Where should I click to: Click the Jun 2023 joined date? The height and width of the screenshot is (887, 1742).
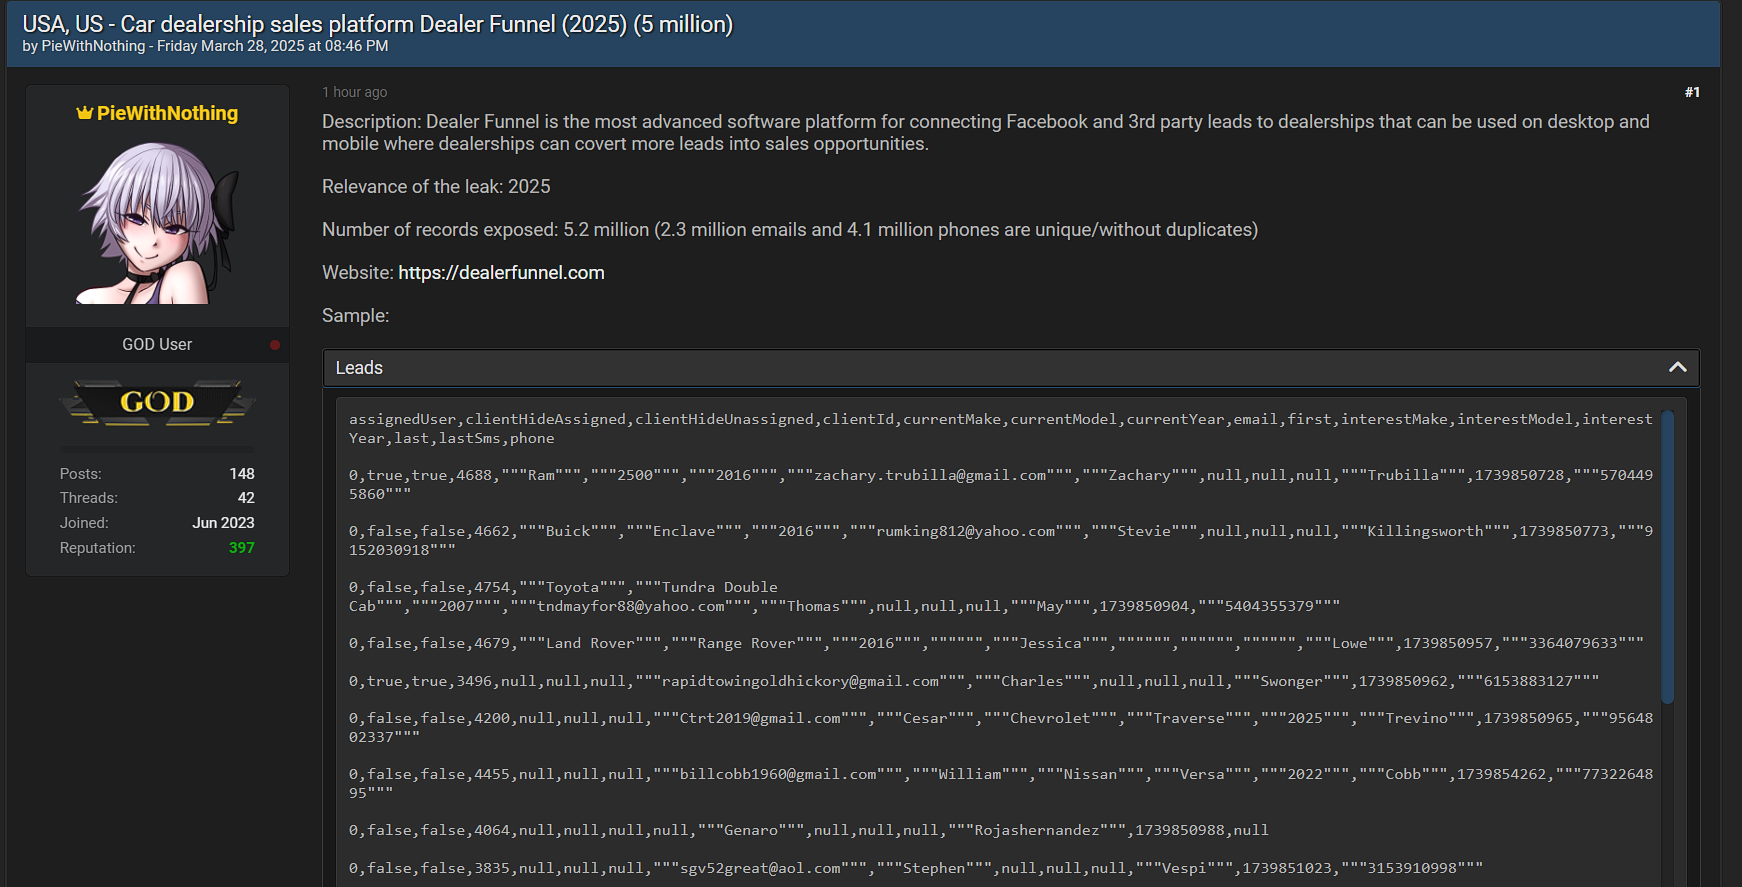click(223, 523)
